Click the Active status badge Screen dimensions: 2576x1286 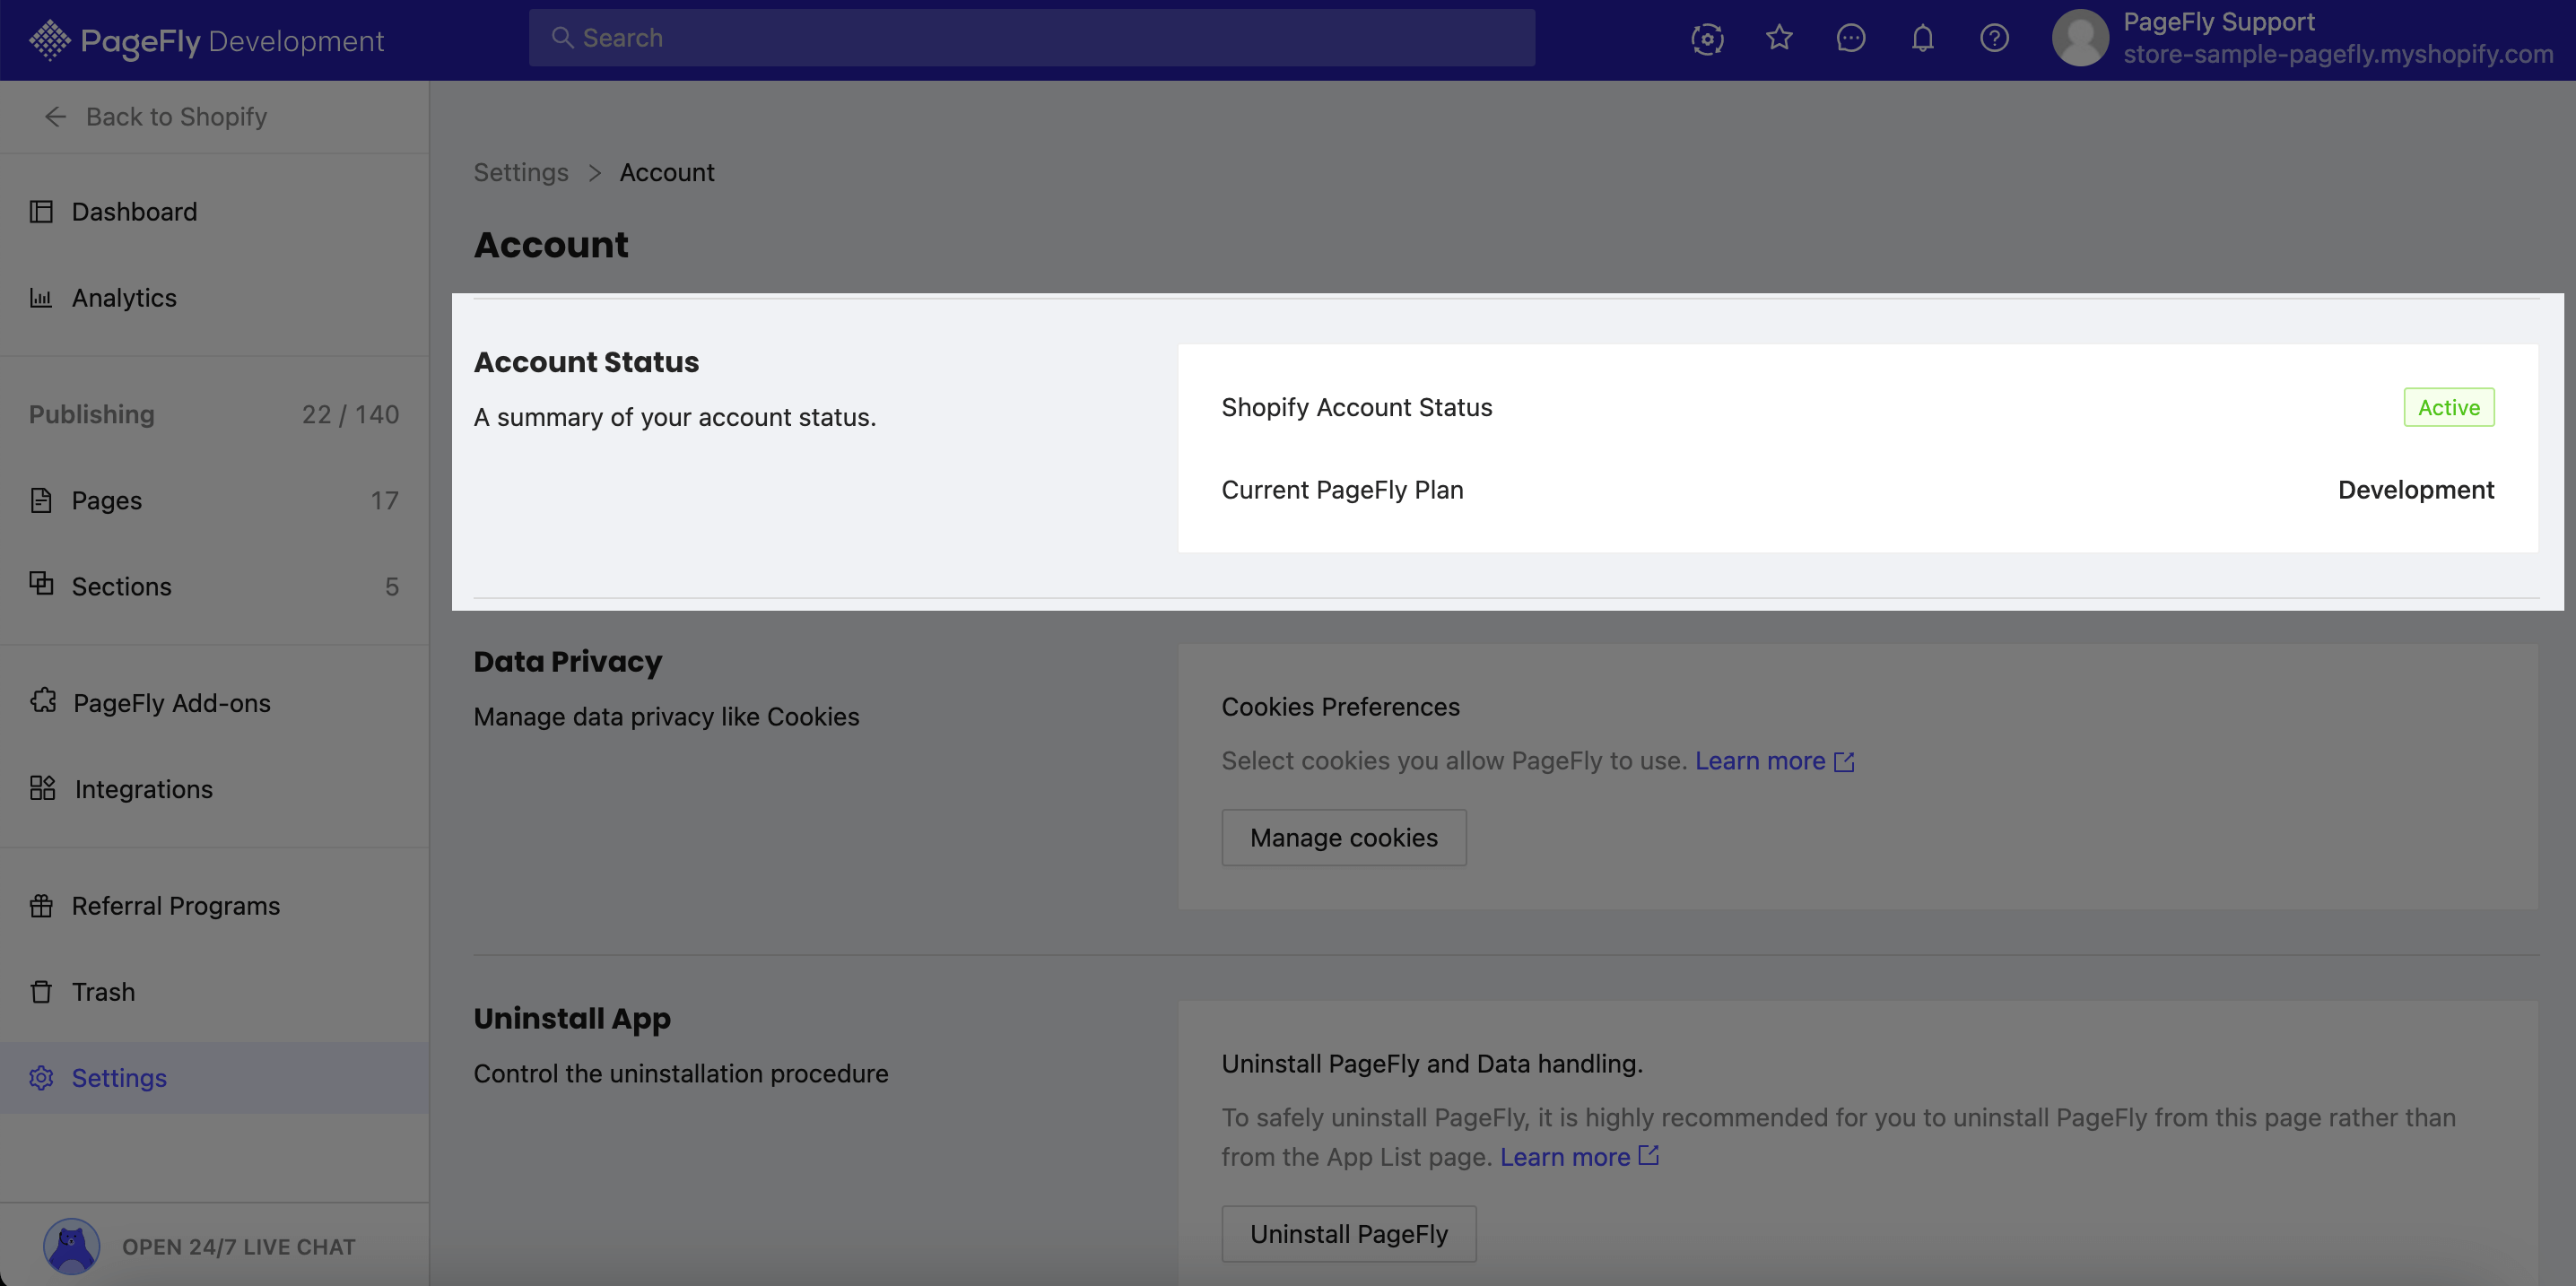[2449, 407]
